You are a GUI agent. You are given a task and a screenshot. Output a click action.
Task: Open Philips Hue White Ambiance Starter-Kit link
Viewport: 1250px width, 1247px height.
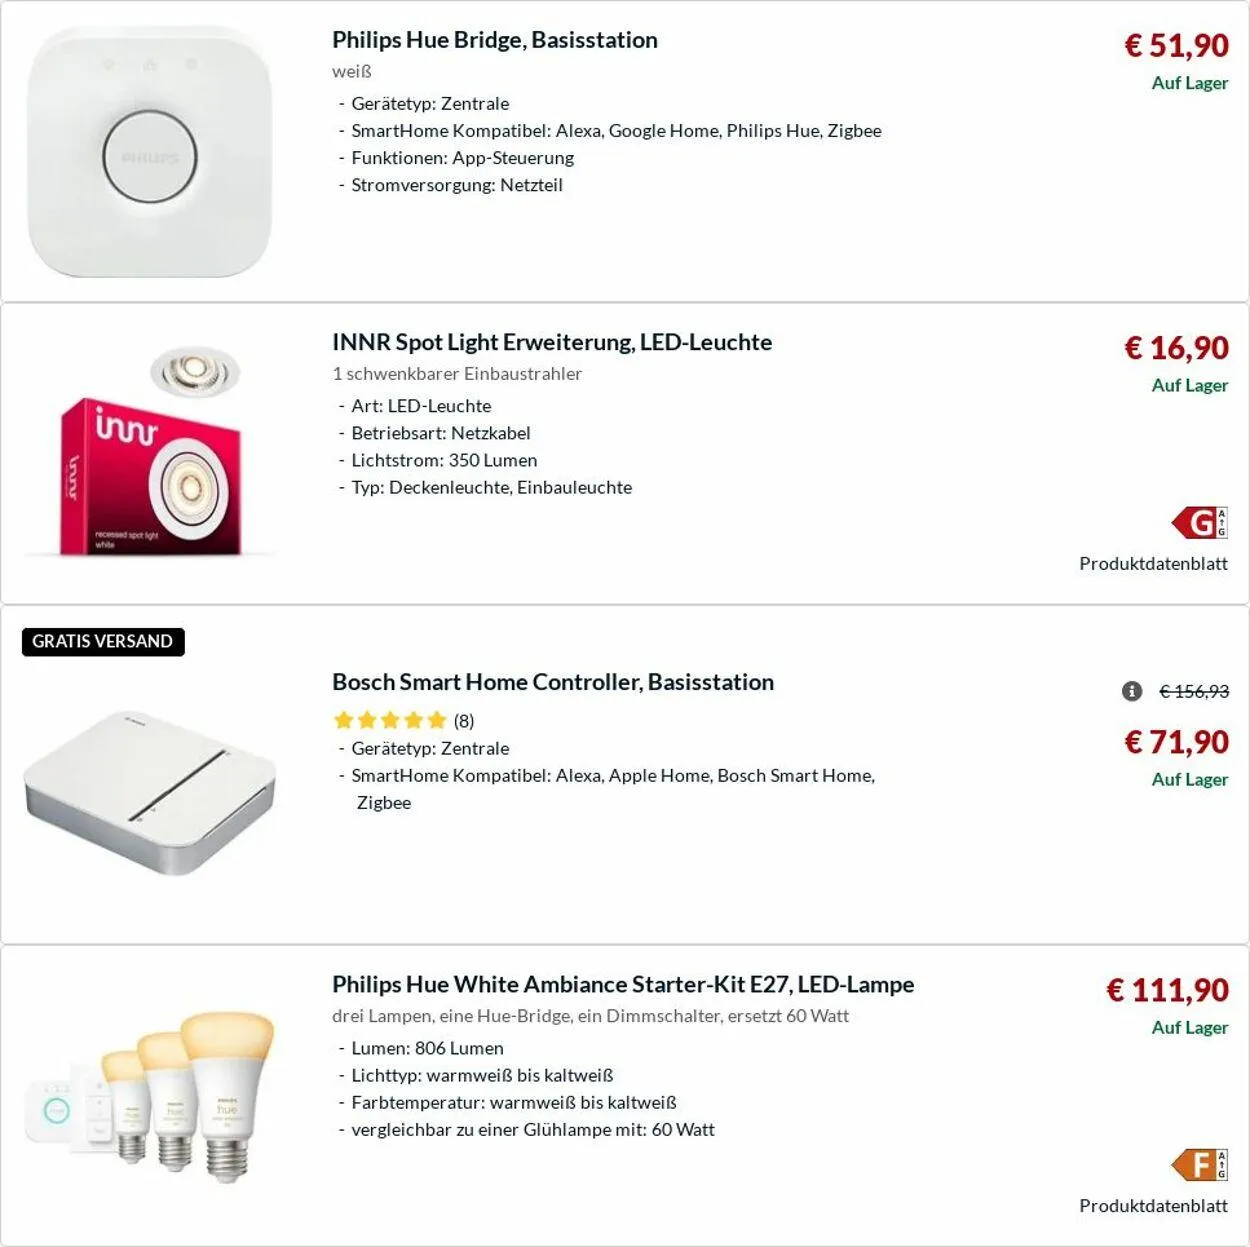click(623, 984)
